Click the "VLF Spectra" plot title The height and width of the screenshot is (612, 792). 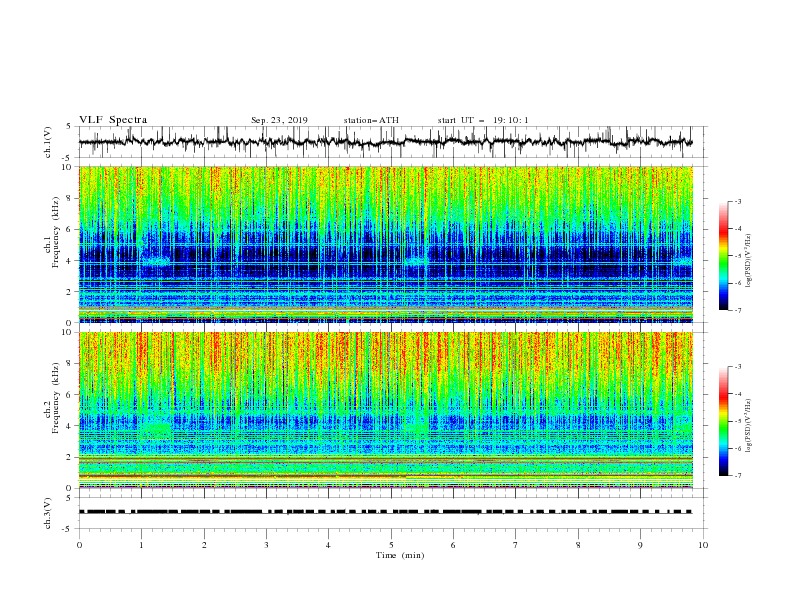click(x=113, y=120)
